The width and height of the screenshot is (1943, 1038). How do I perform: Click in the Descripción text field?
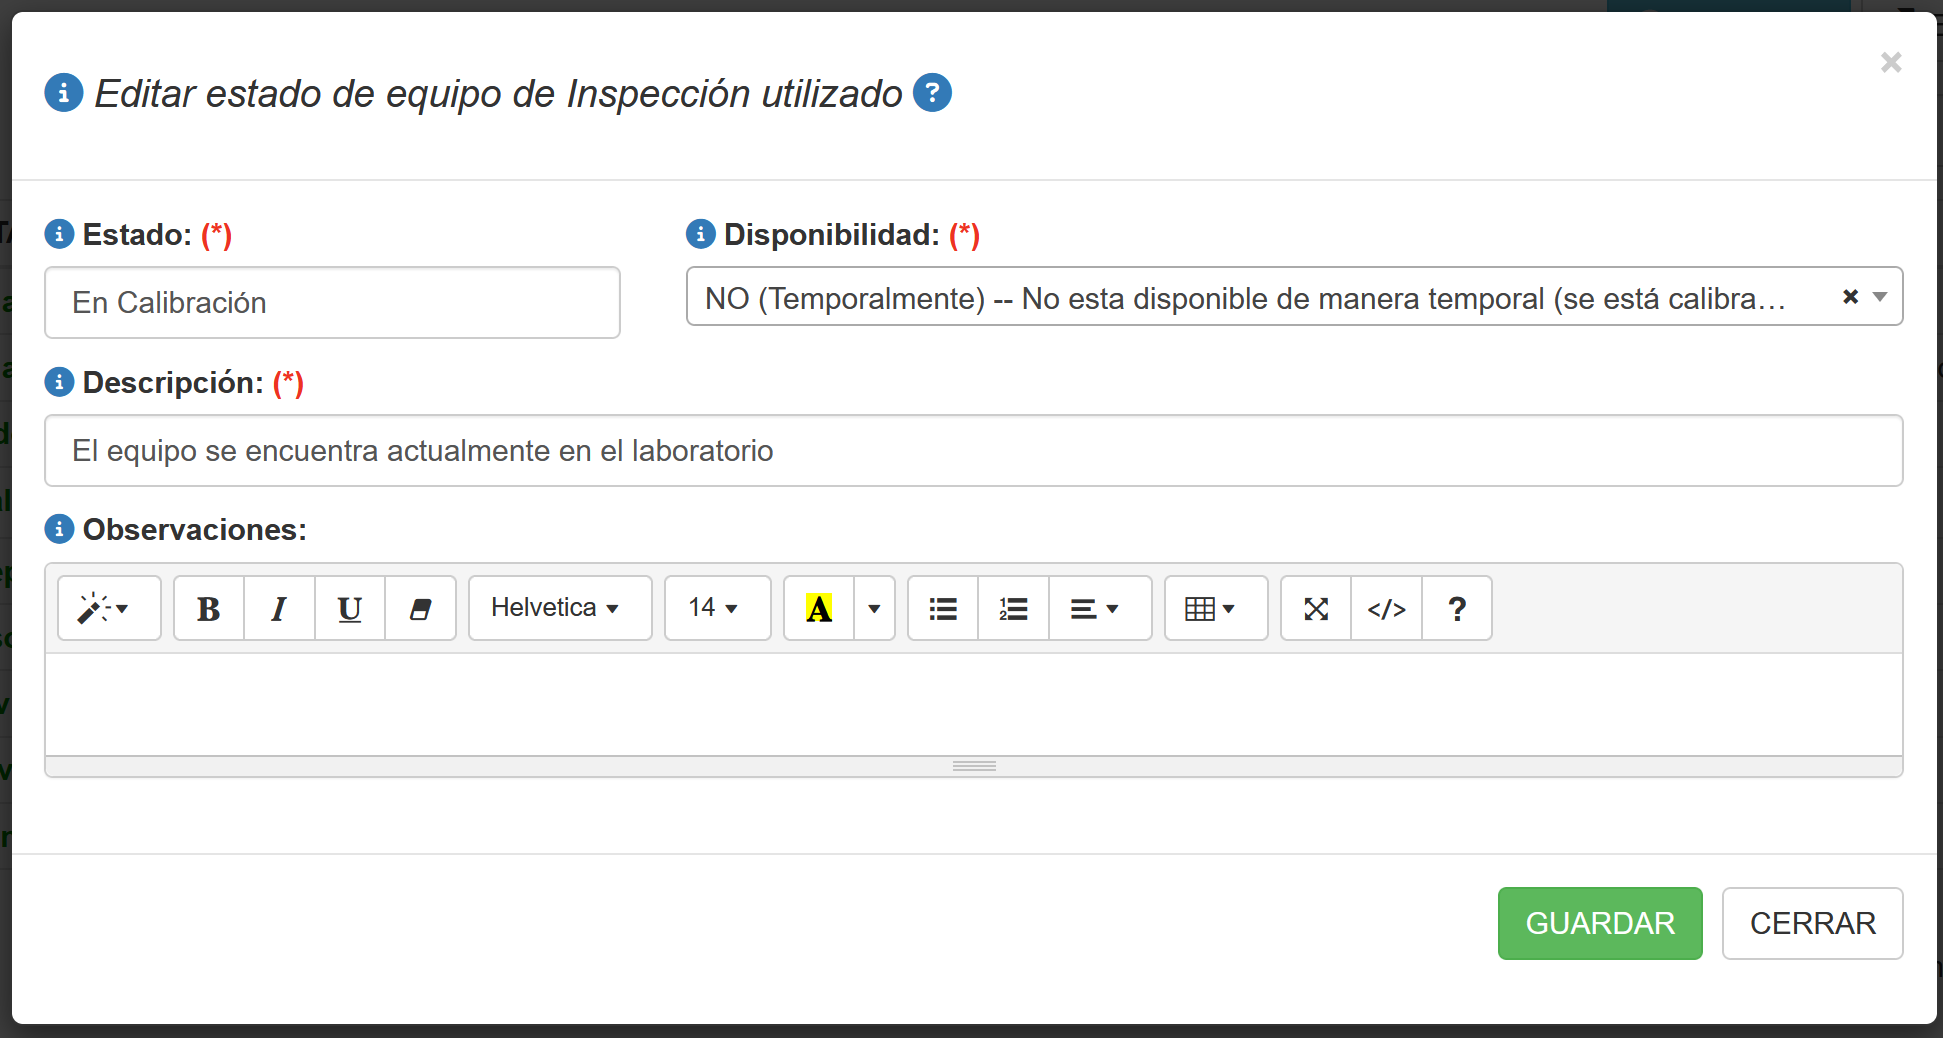pyautogui.click(x=972, y=451)
